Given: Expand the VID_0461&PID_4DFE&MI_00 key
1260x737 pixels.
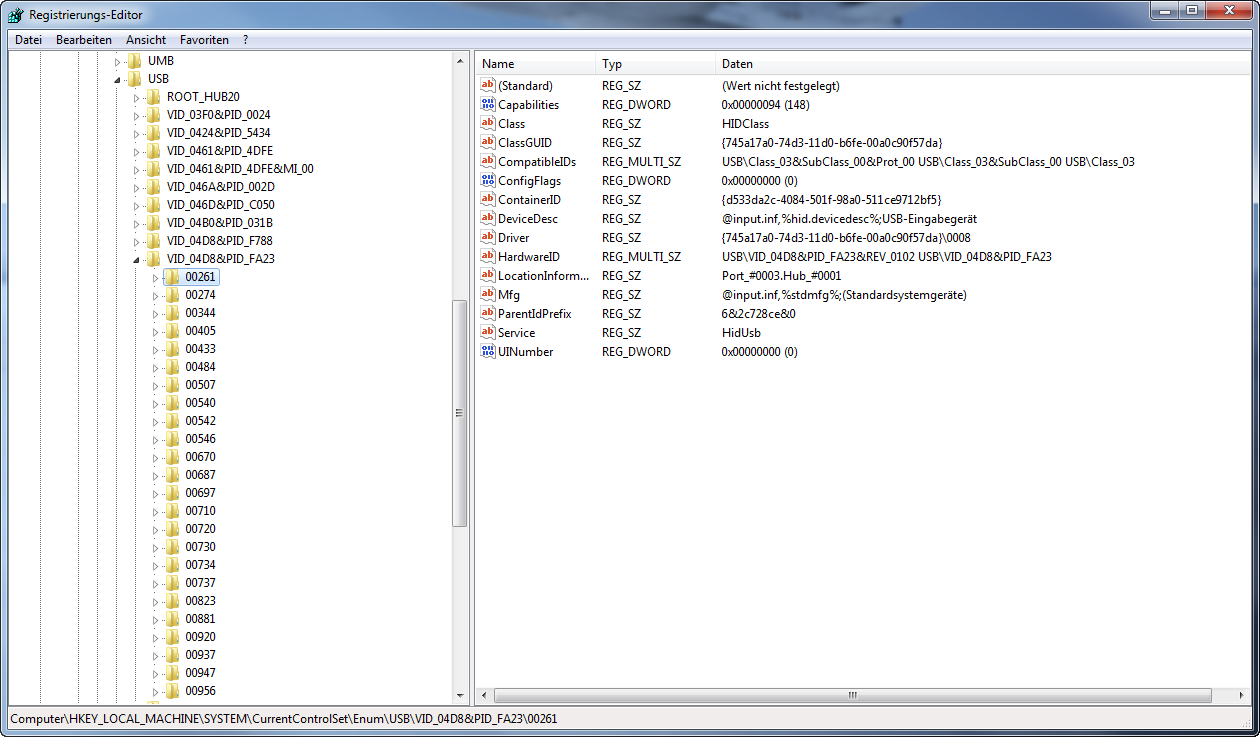Looking at the screenshot, I should click(x=136, y=170).
